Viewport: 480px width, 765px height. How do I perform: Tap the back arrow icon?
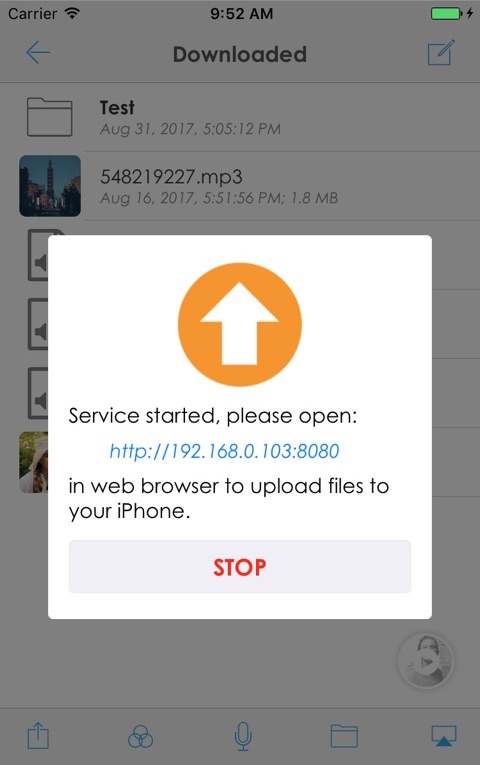38,53
